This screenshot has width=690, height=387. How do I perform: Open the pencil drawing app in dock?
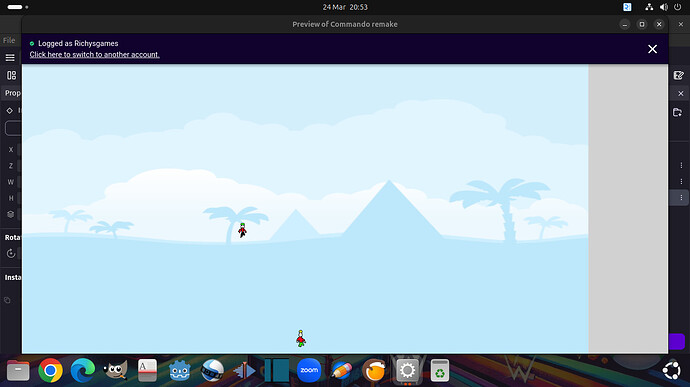(x=341, y=371)
